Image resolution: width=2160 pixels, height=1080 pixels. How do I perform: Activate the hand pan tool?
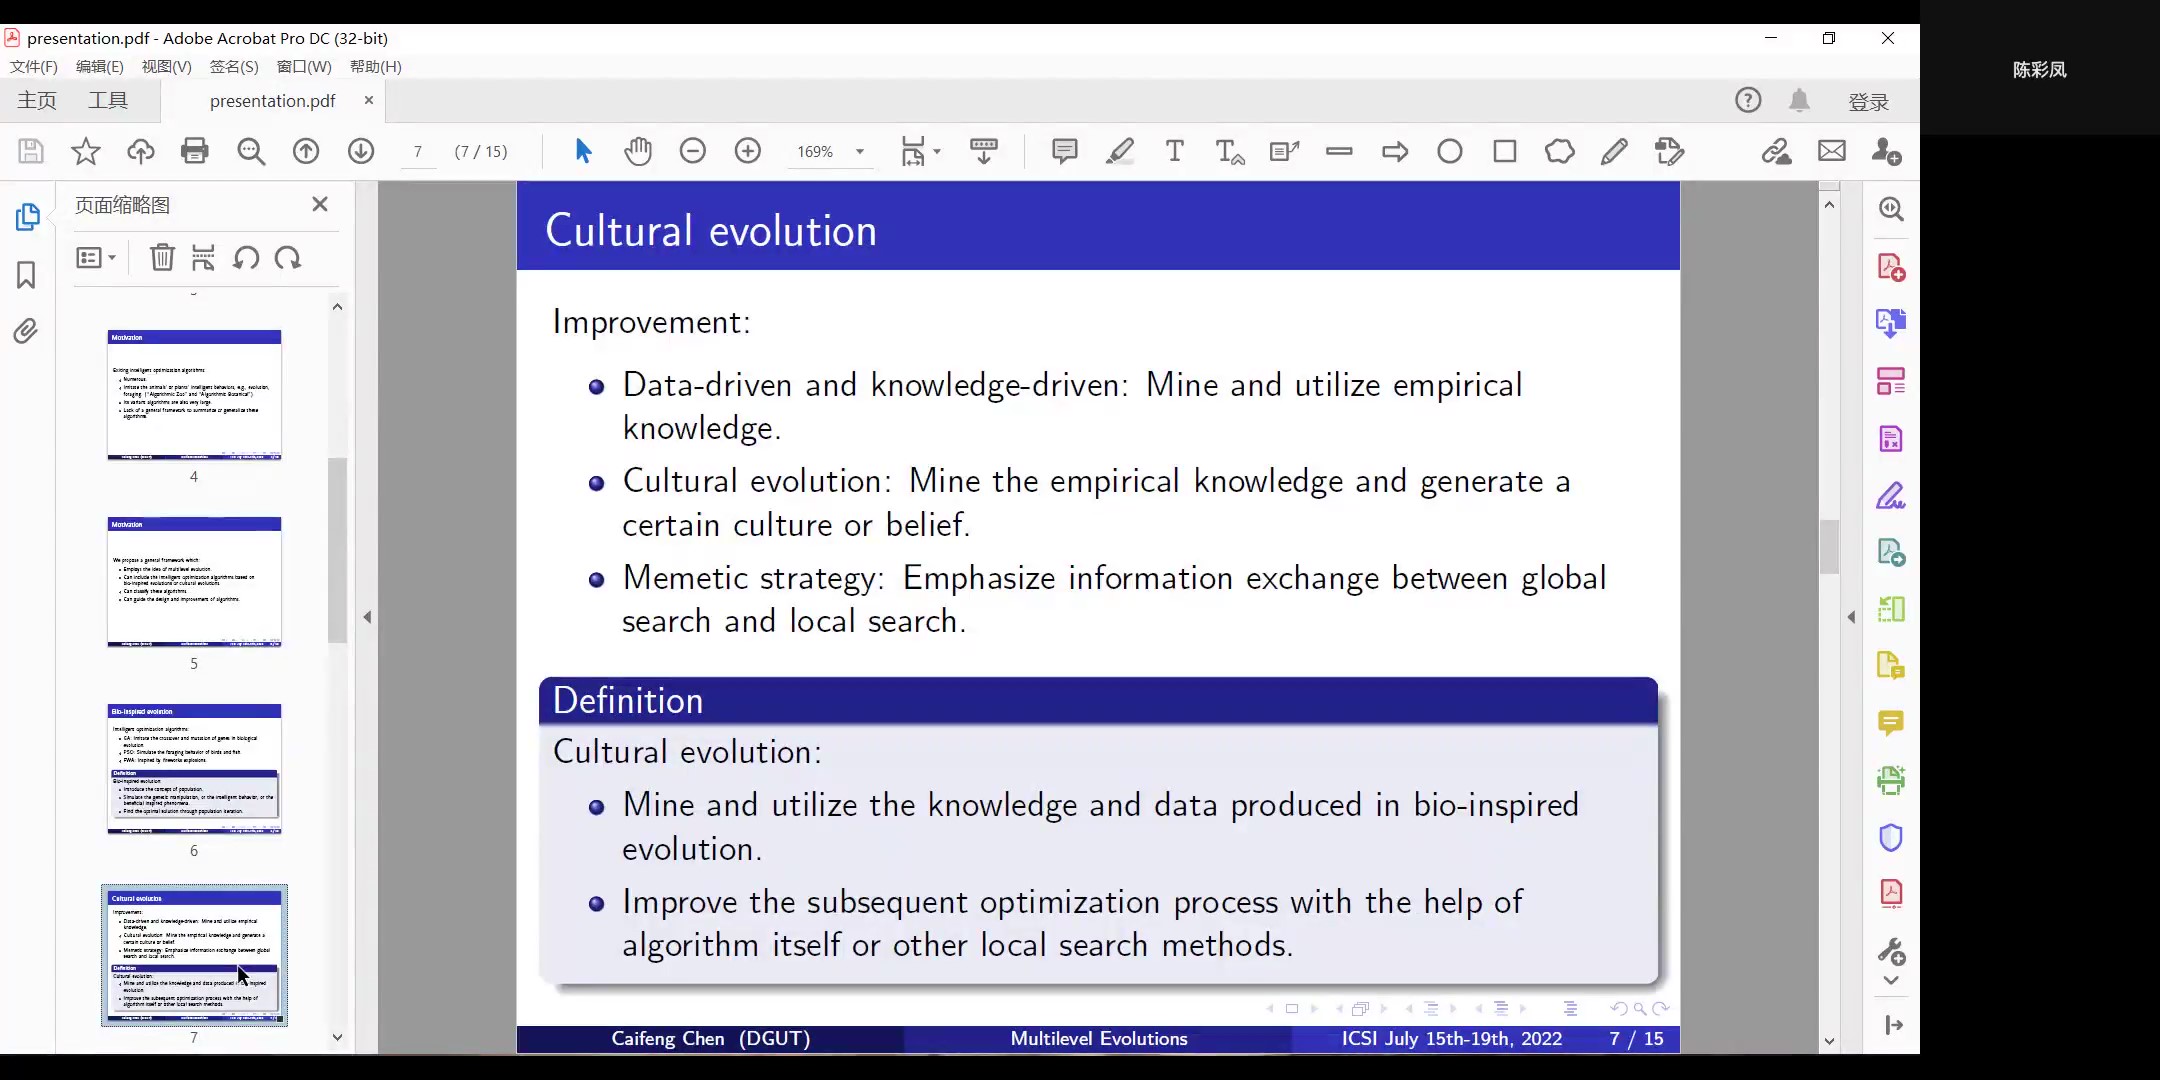coord(638,151)
